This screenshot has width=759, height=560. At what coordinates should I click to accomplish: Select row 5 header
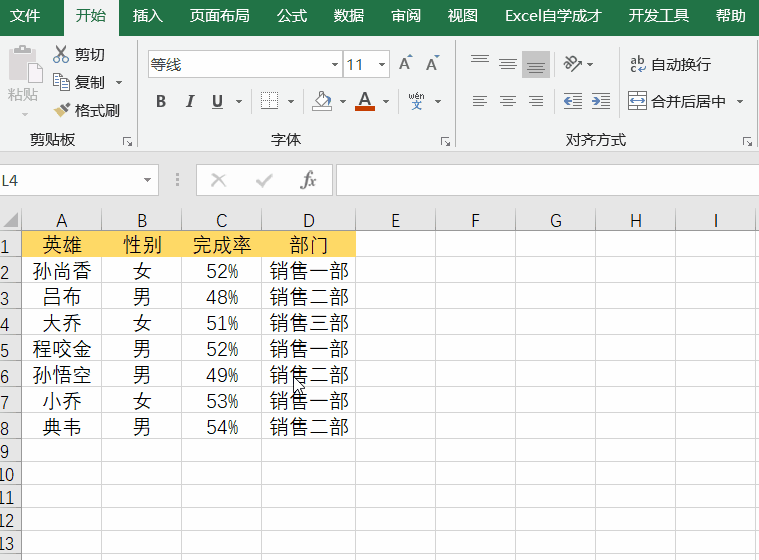point(10,349)
